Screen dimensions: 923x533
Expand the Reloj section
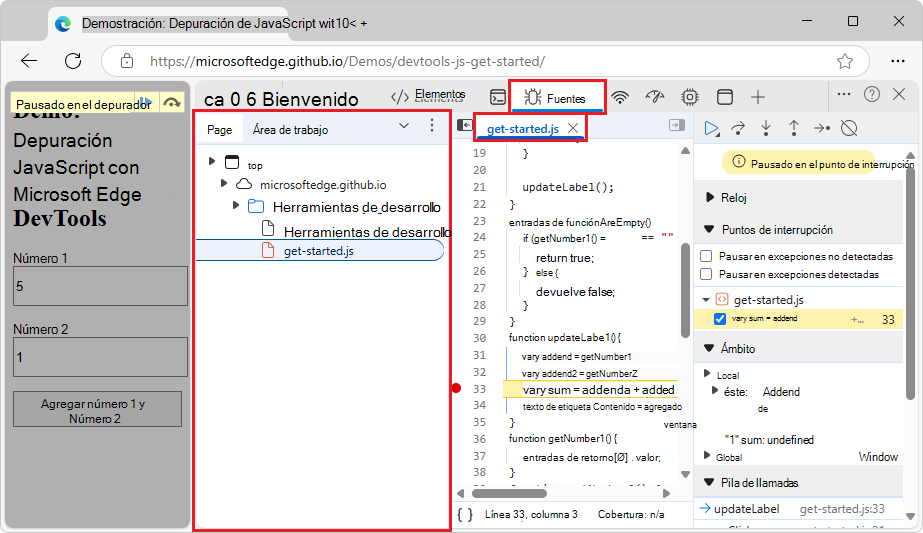click(x=709, y=197)
